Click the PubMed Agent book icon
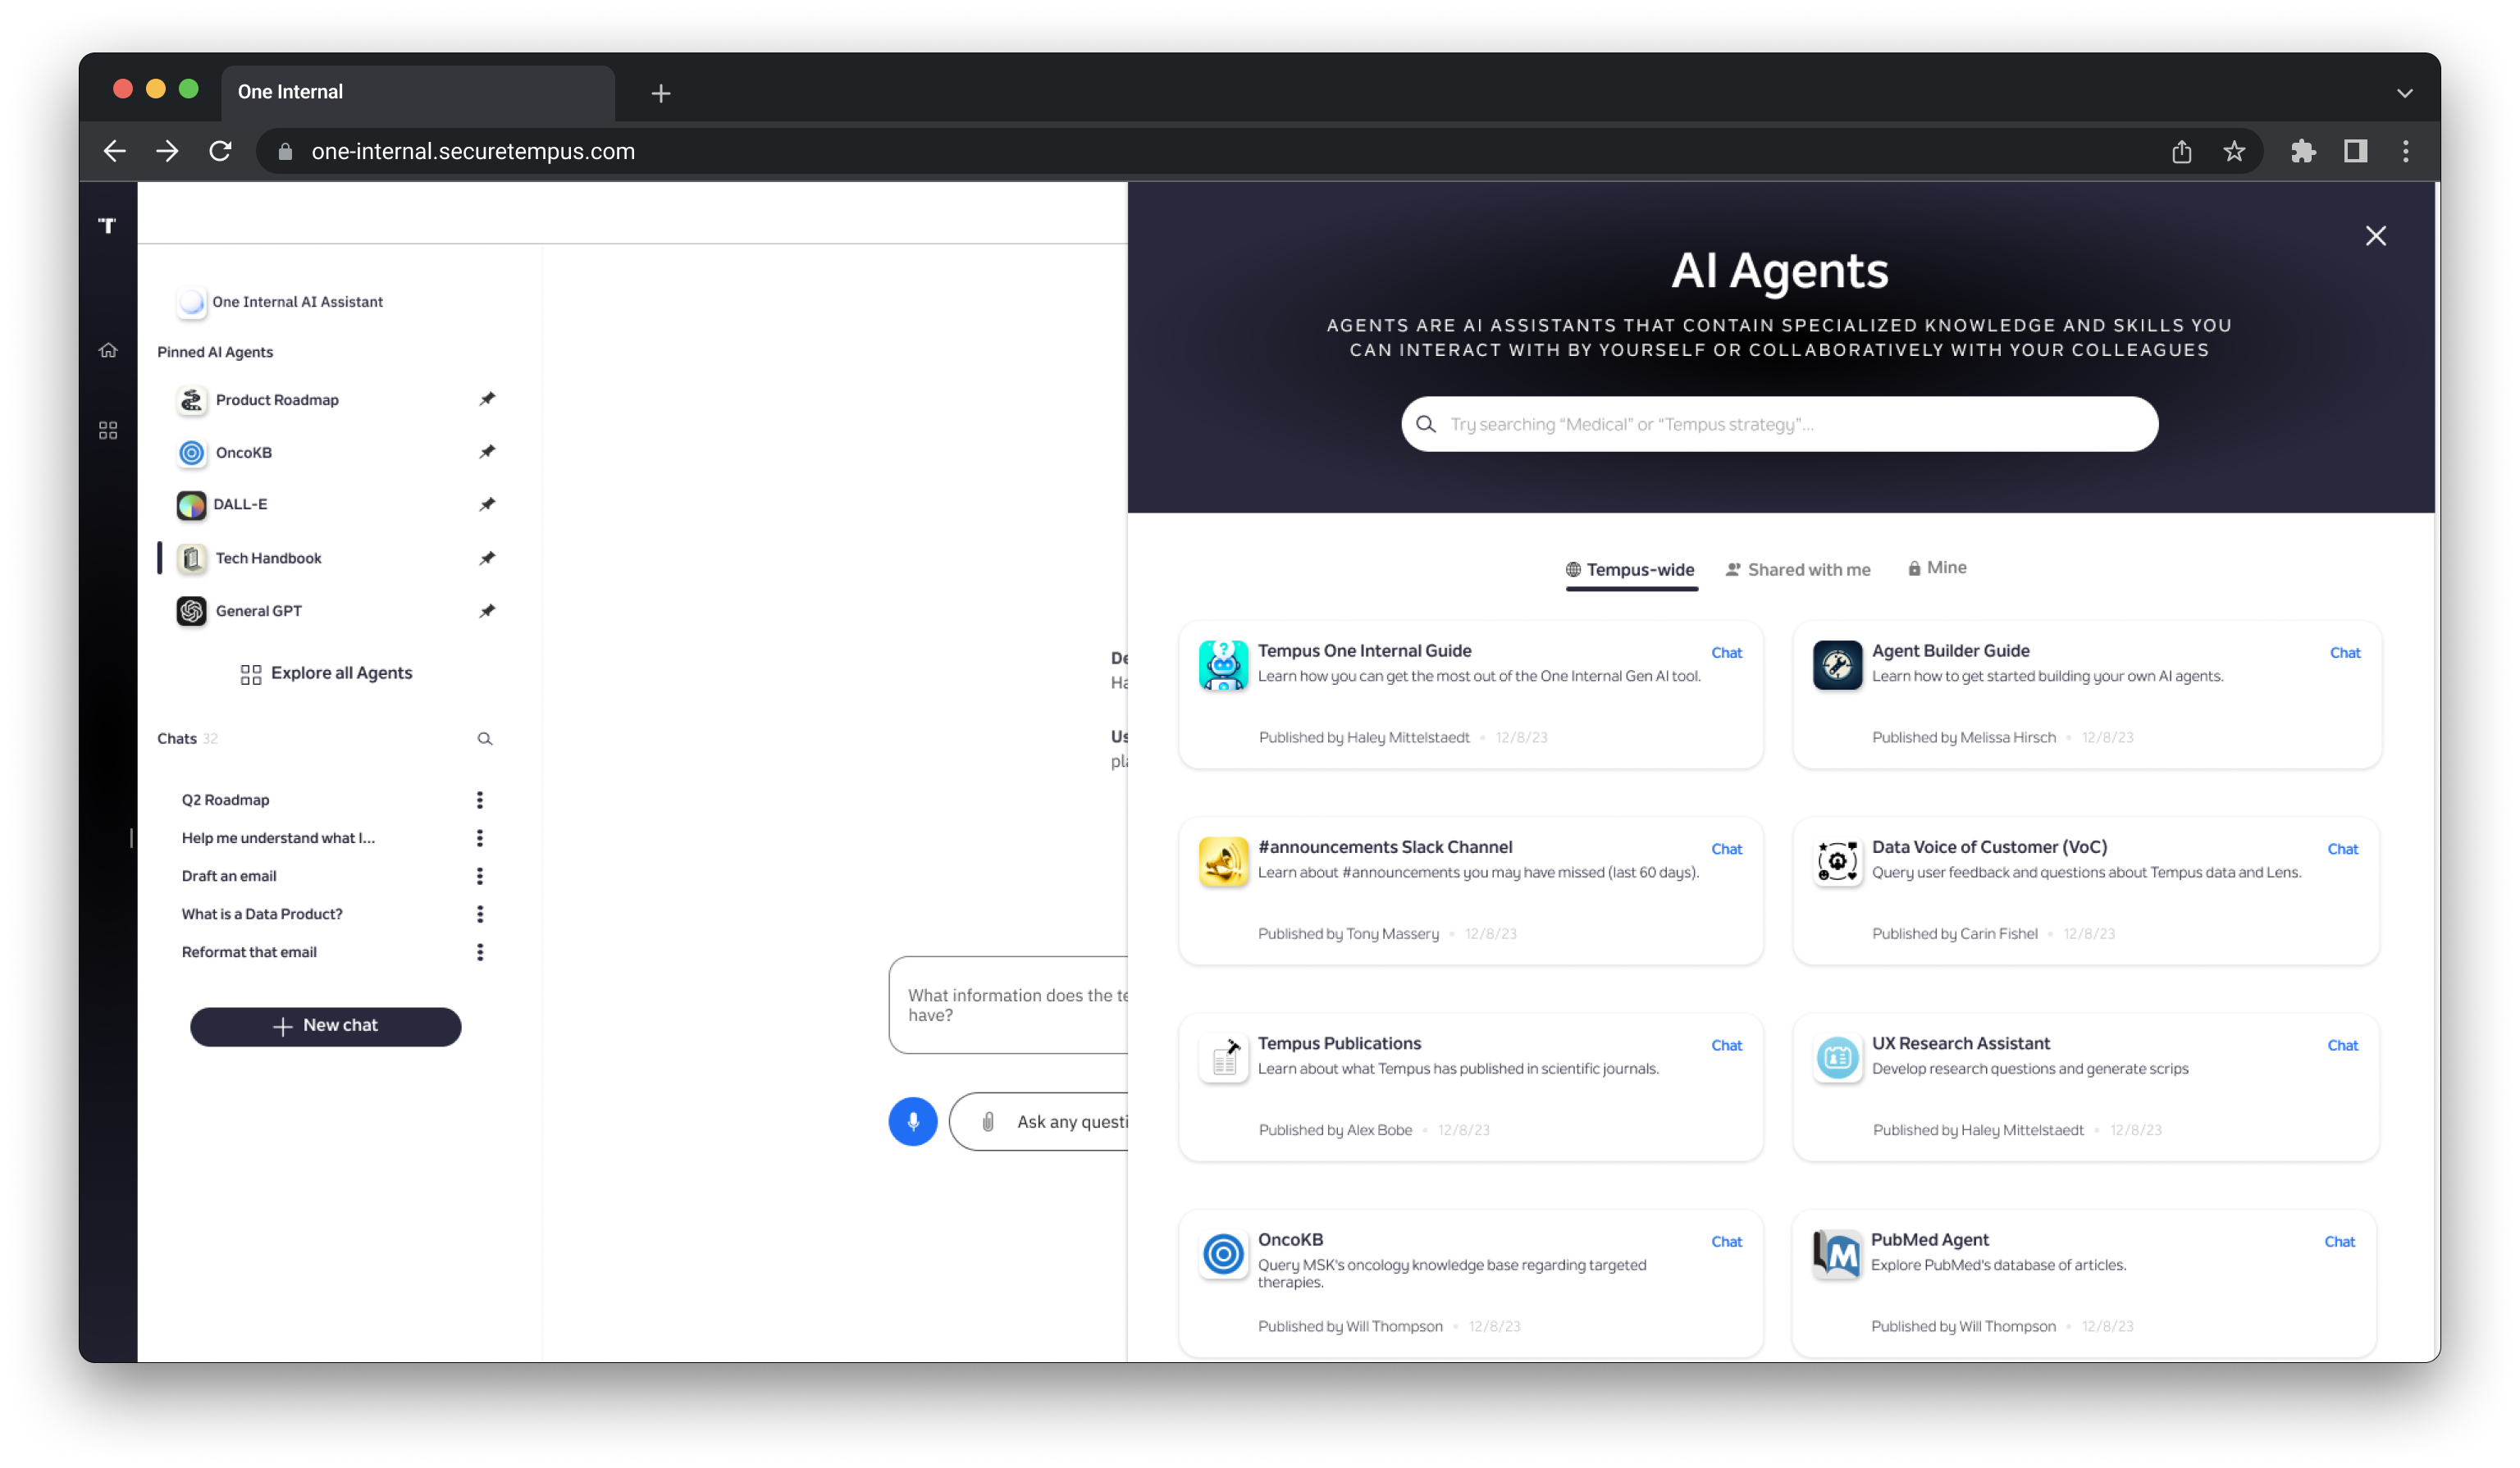The width and height of the screenshot is (2520, 1468). (x=1837, y=1255)
